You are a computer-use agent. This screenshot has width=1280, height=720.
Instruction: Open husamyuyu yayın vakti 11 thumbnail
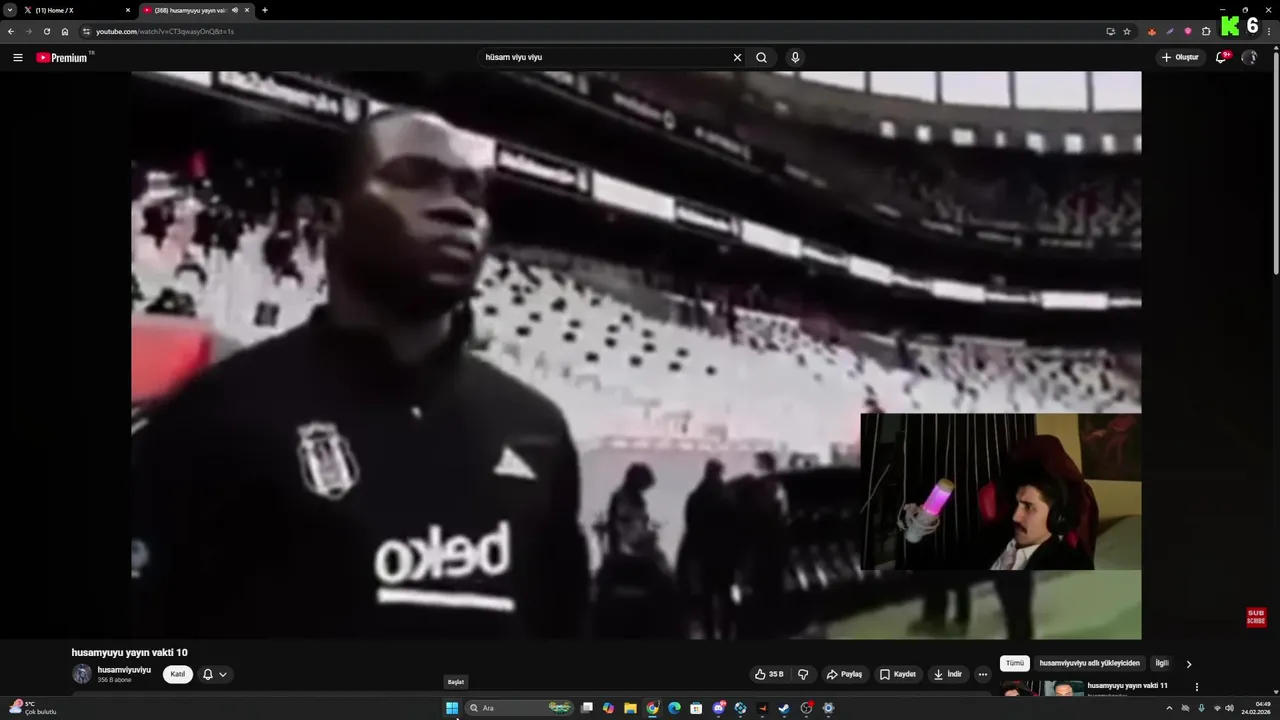[x=1042, y=689]
